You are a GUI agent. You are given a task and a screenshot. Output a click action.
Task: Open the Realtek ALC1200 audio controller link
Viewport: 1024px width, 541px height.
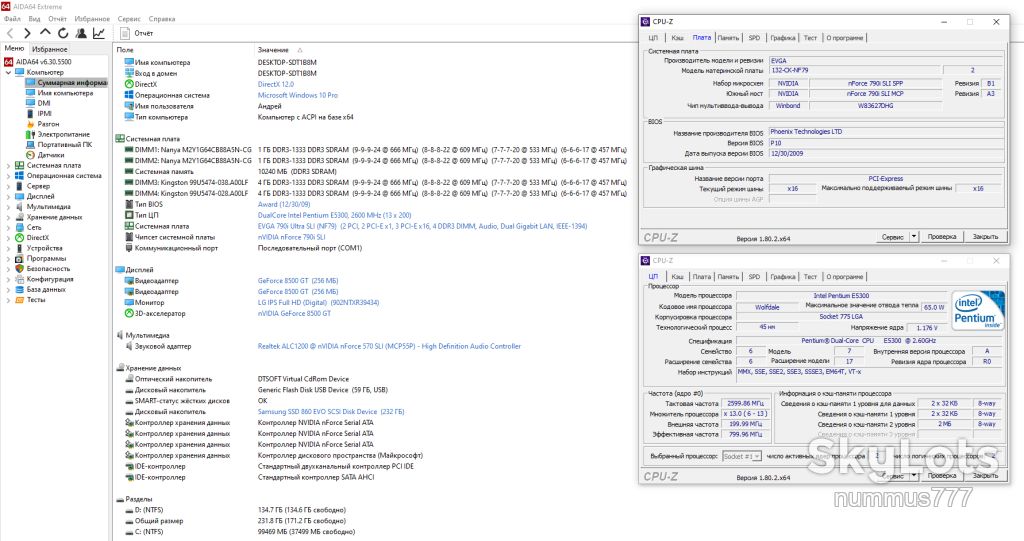(x=389, y=346)
